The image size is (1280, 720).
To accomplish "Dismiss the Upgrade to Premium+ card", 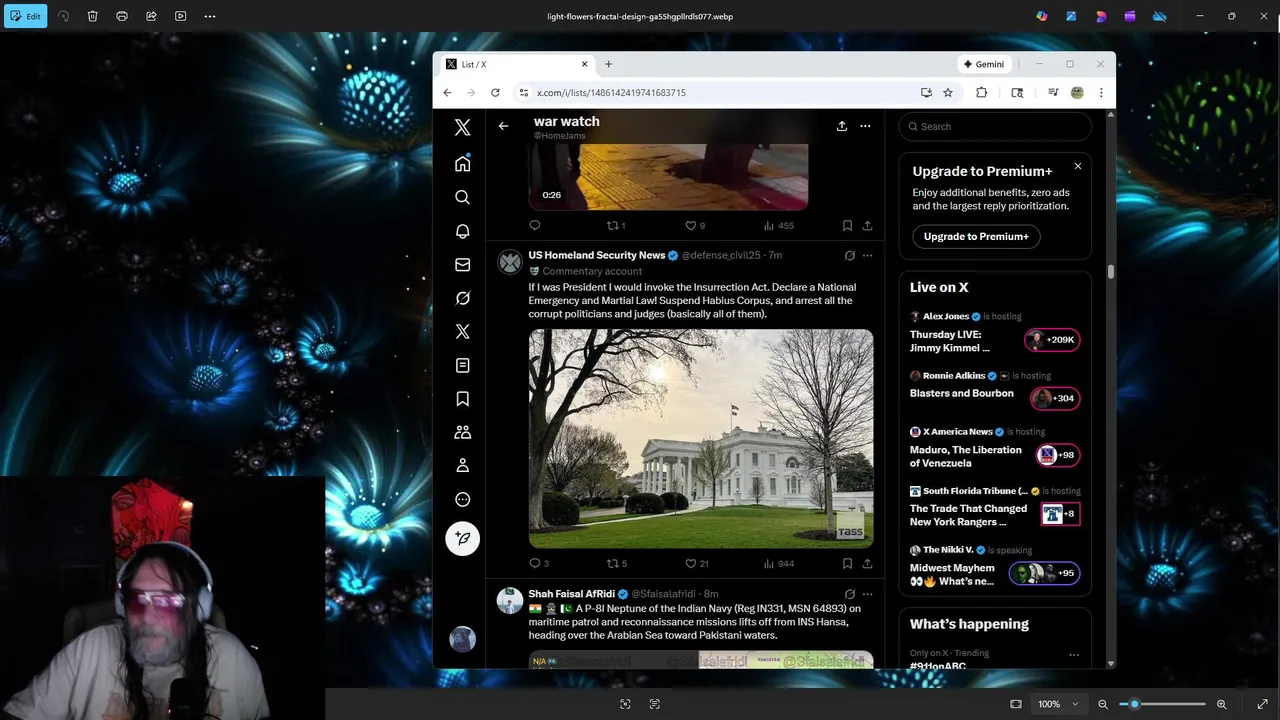I will point(1077,166).
